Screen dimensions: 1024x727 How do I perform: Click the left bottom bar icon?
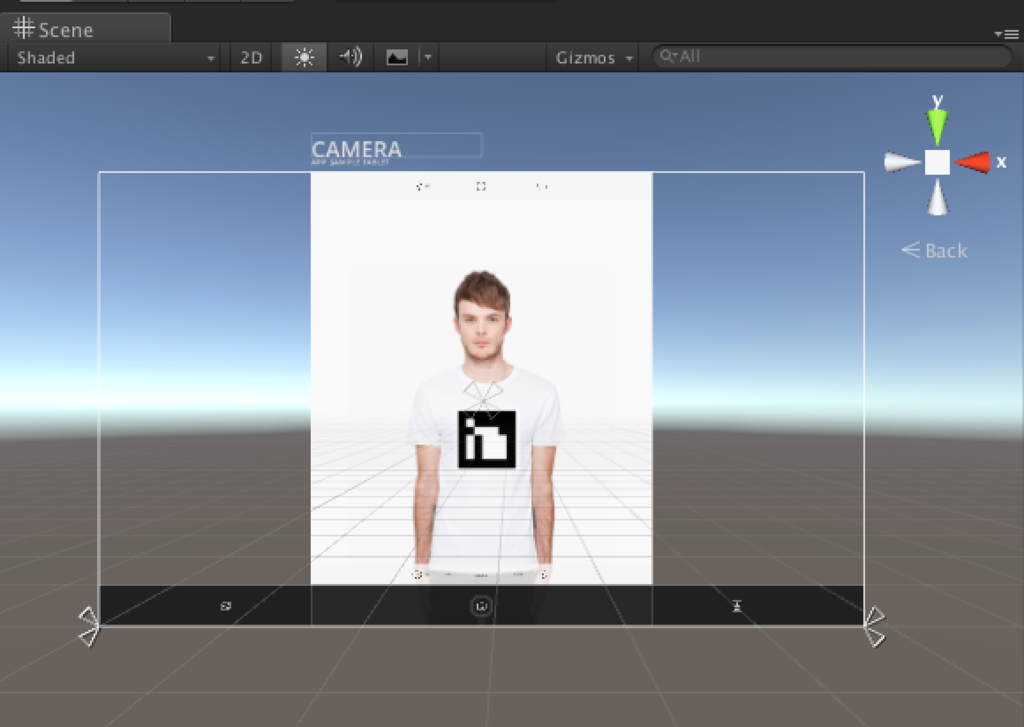[x=226, y=606]
